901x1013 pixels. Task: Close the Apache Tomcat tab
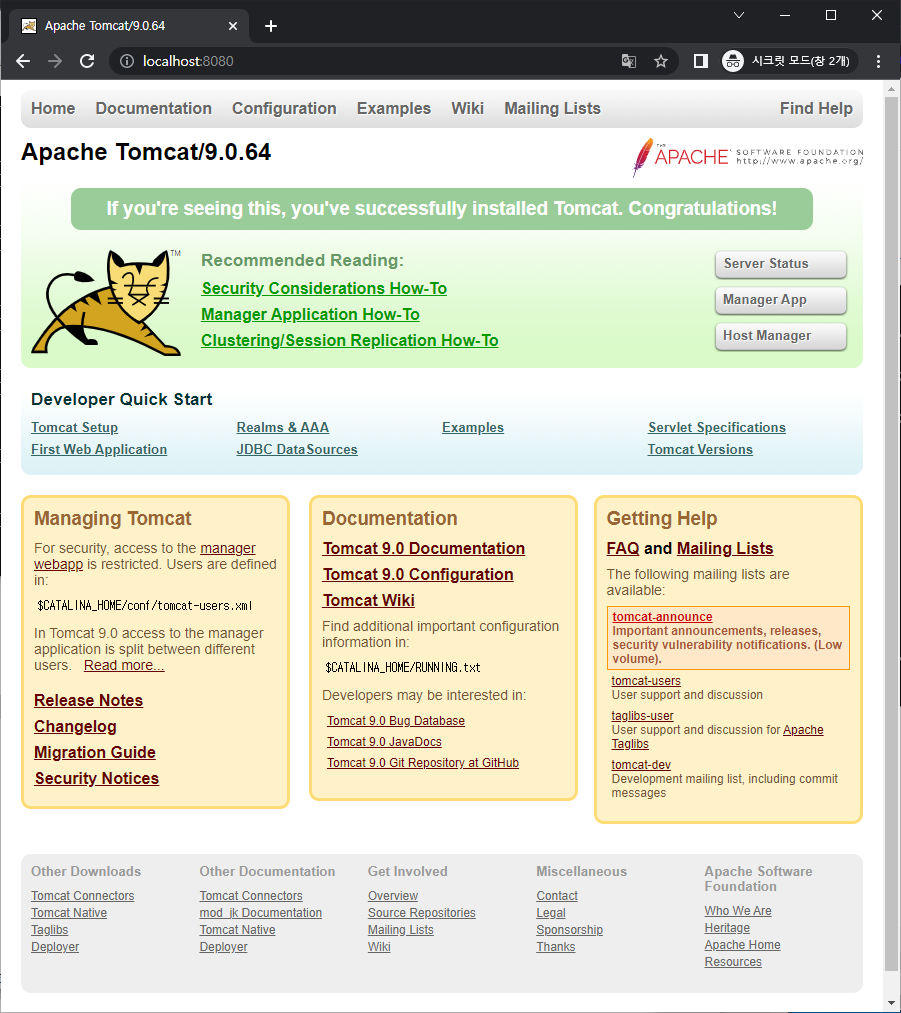click(x=233, y=26)
